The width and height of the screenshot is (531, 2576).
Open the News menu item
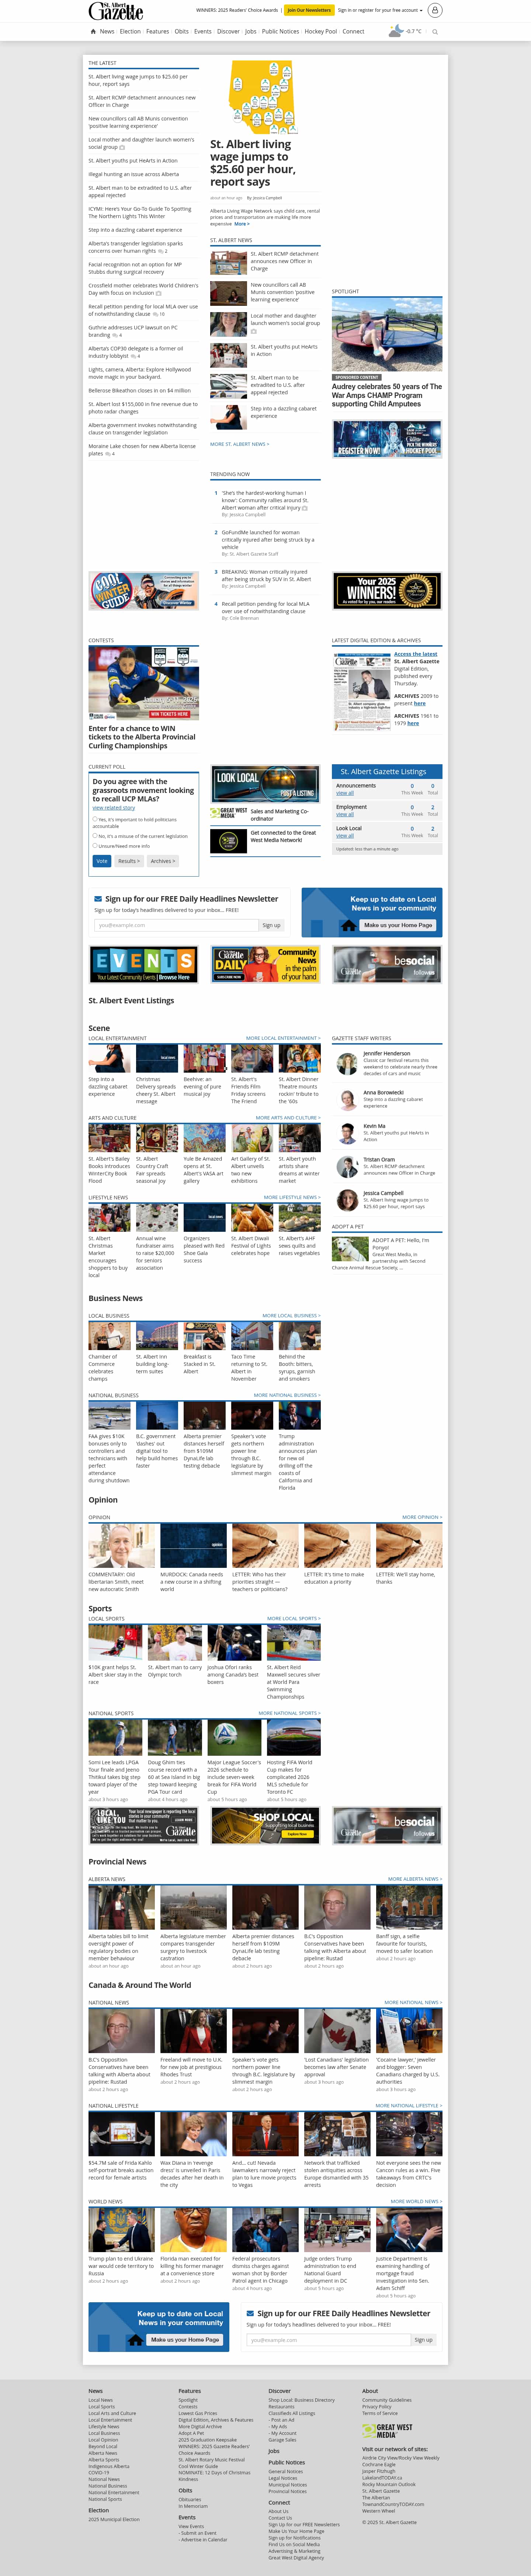coord(107,31)
